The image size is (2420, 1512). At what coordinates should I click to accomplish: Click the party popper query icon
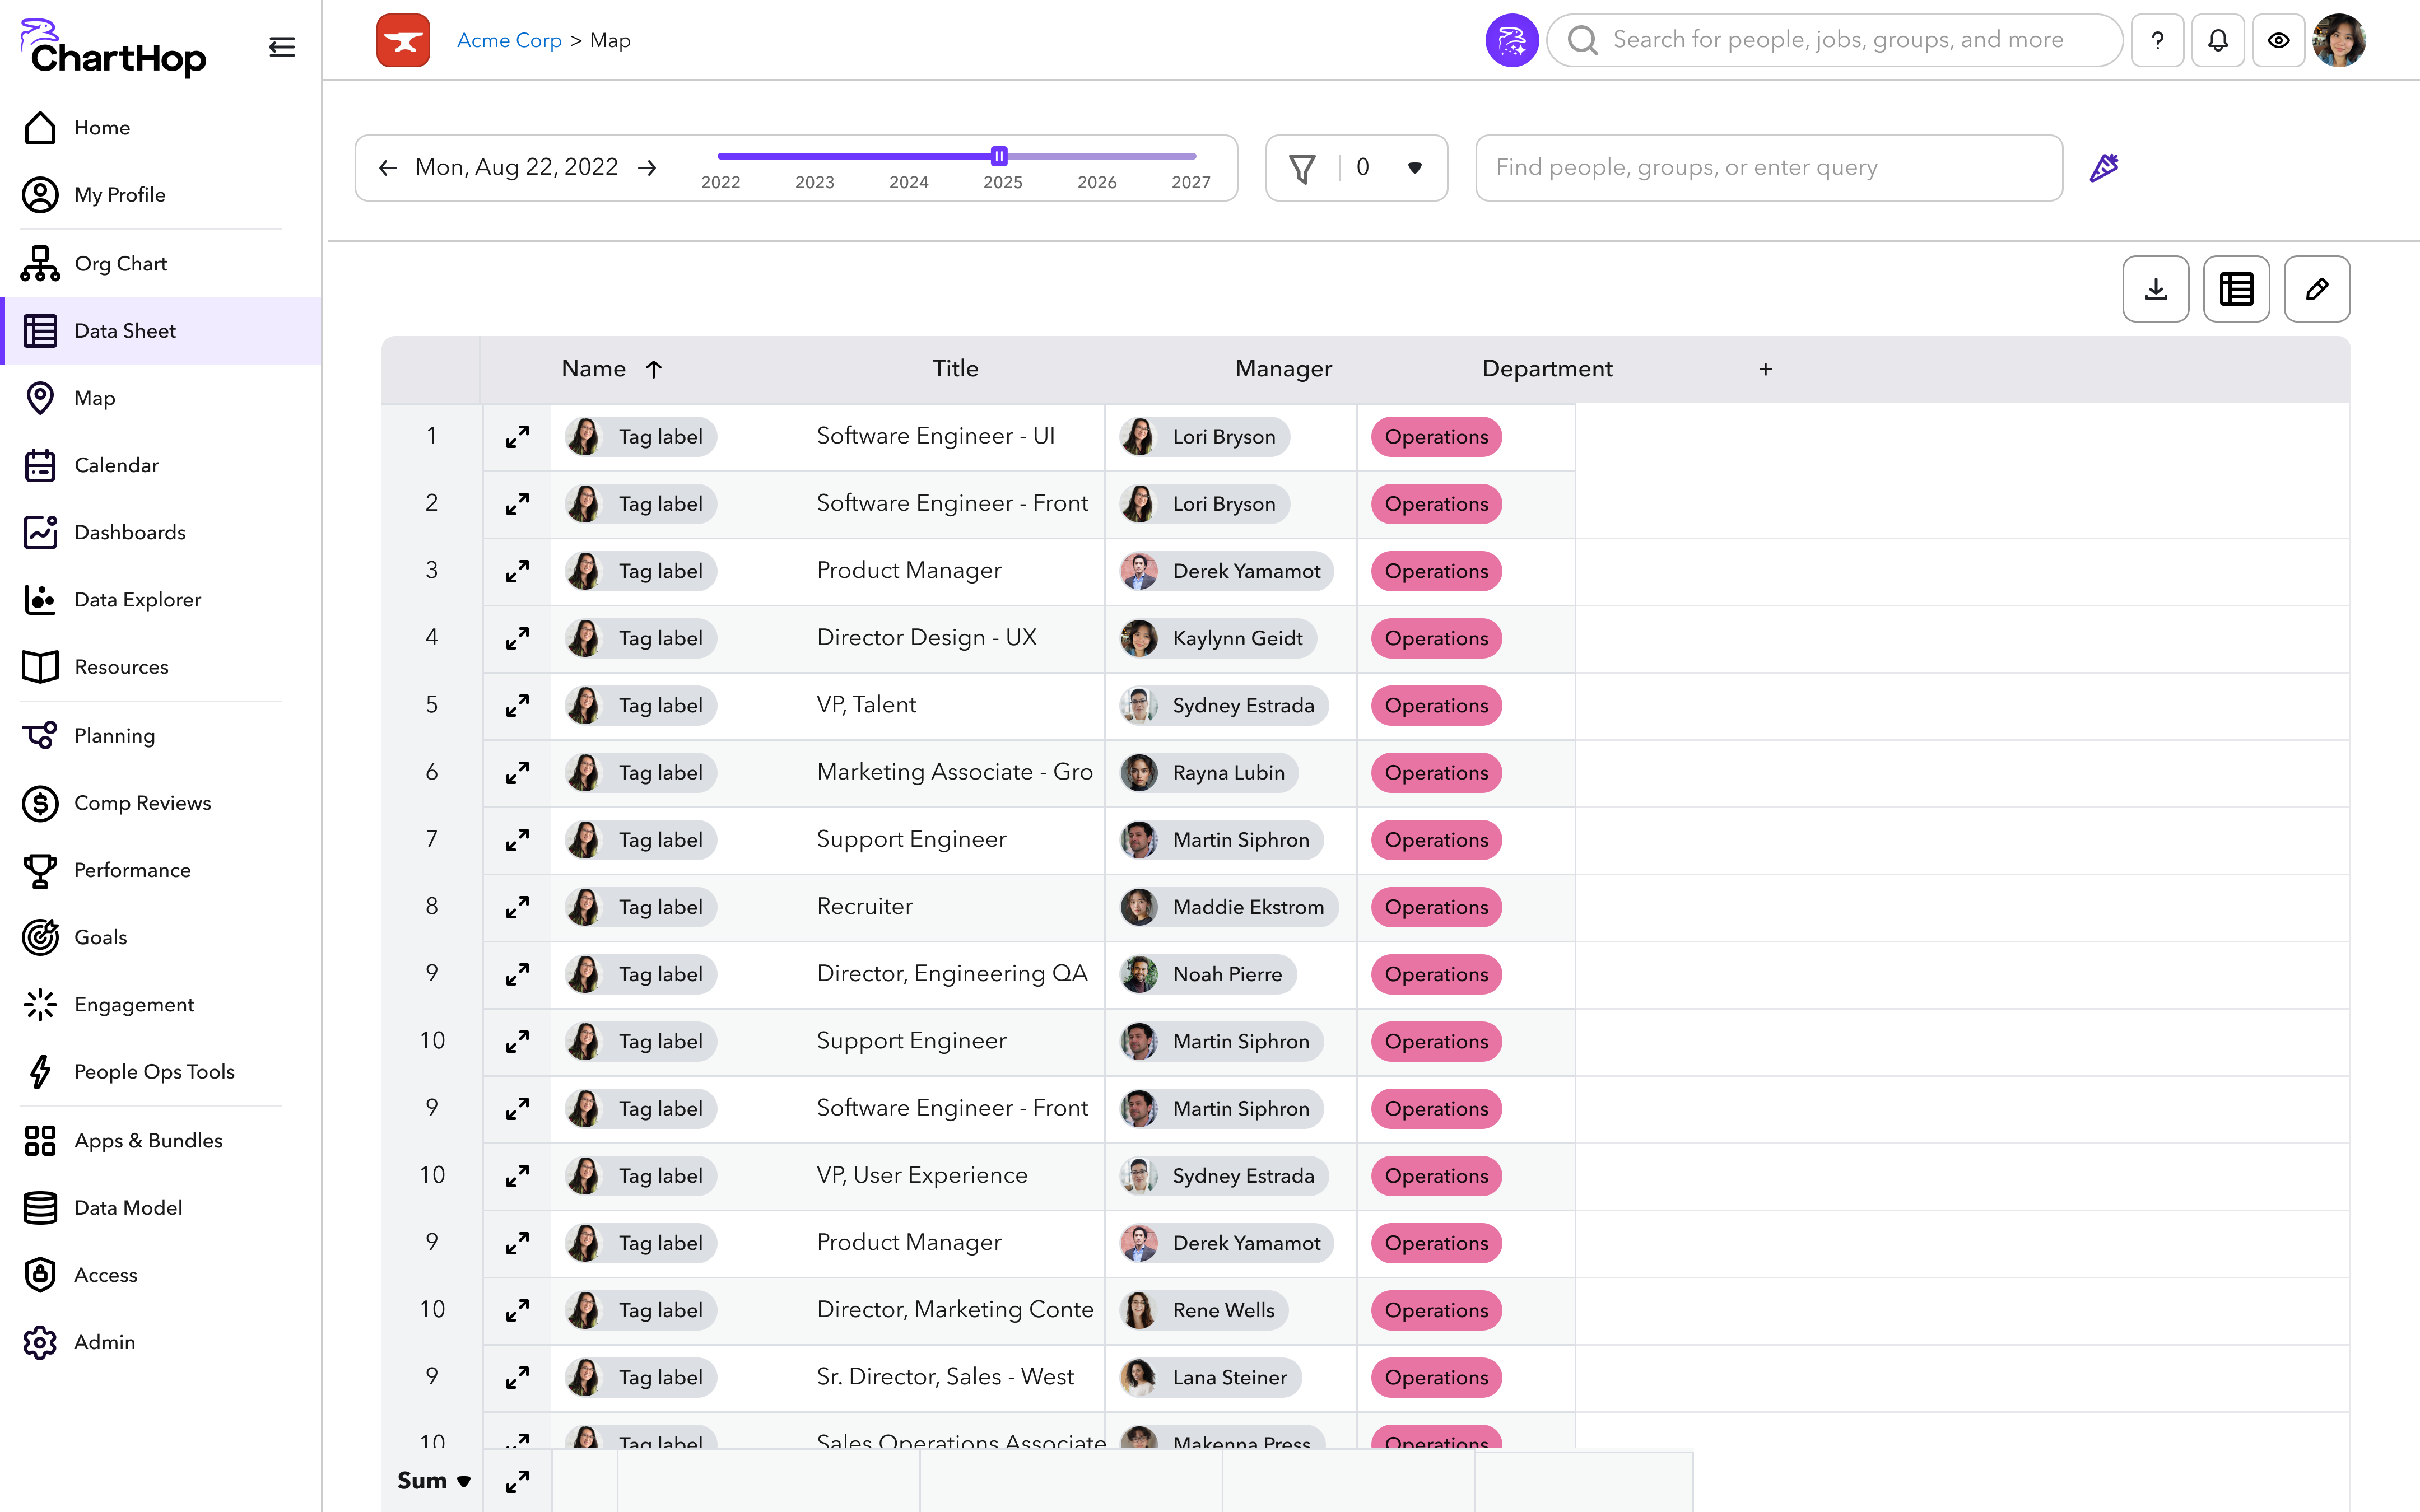pyautogui.click(x=2104, y=167)
